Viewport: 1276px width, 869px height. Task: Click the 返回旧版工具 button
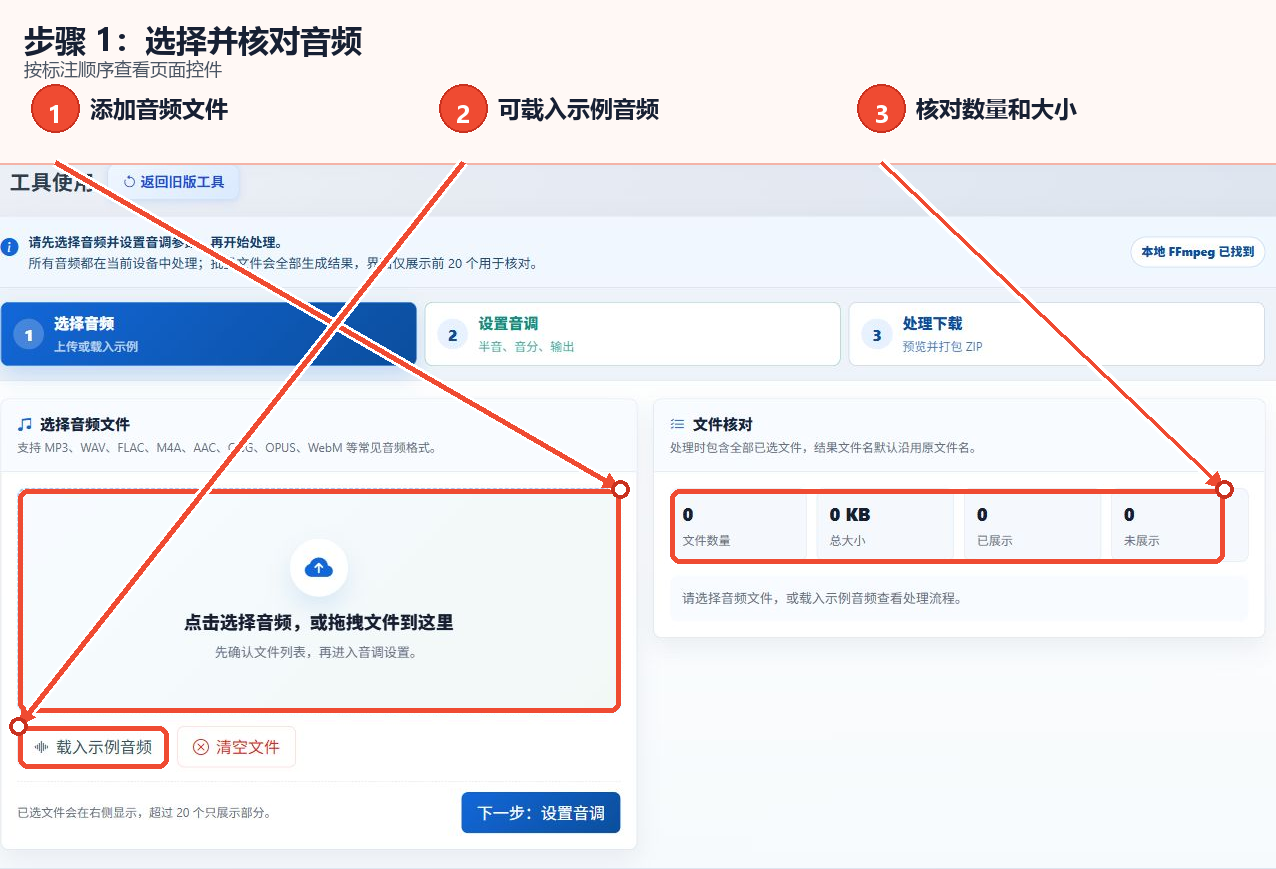point(173,182)
